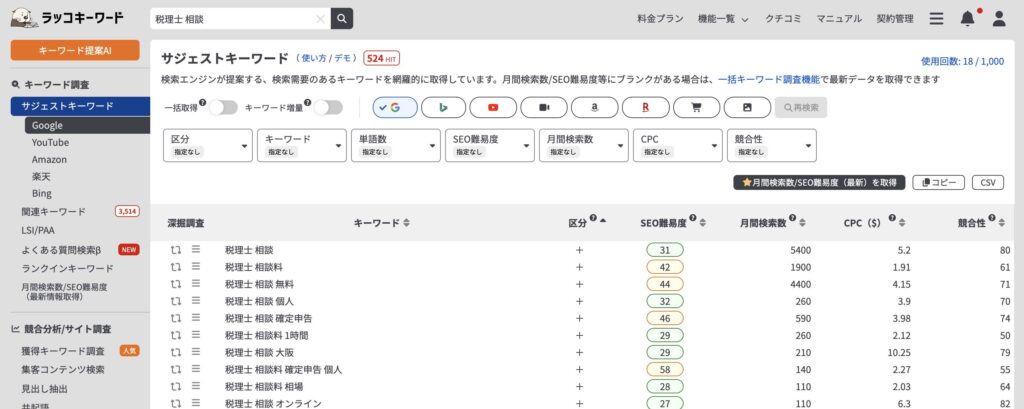Open the notification bell
This screenshot has height=409, width=1024.
click(x=967, y=18)
